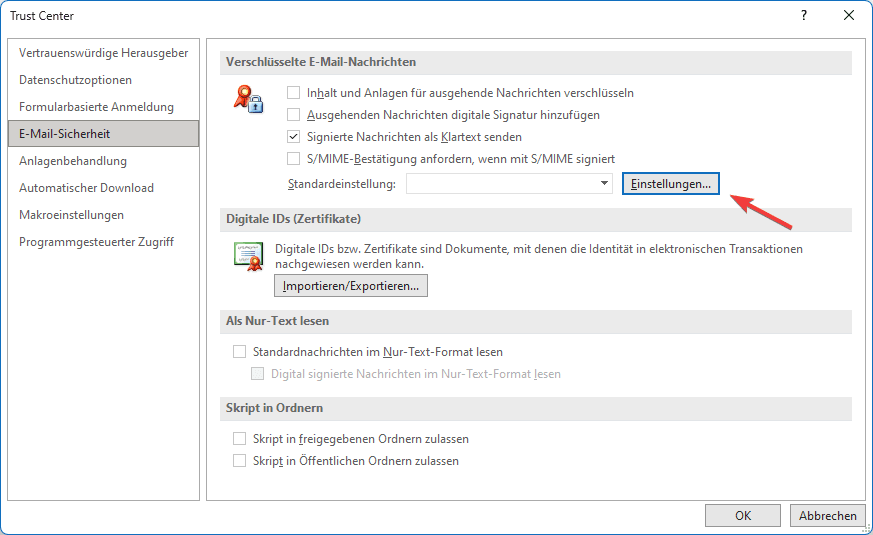This screenshot has height=535, width=873.
Task: Go to Makroeinstellungen section
Action: [71, 215]
